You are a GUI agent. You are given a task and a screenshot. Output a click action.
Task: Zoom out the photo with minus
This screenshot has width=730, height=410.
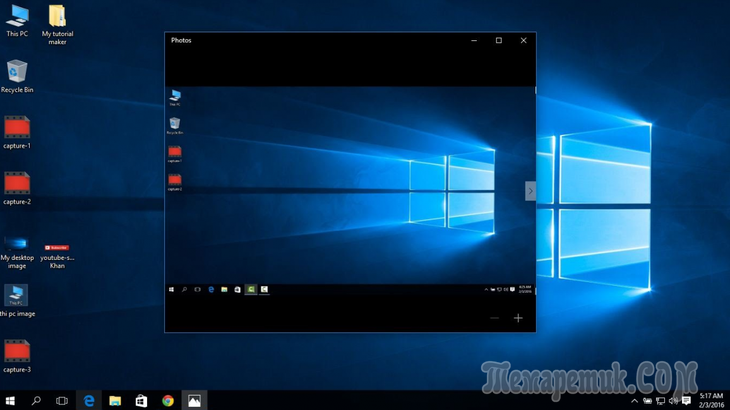point(494,318)
